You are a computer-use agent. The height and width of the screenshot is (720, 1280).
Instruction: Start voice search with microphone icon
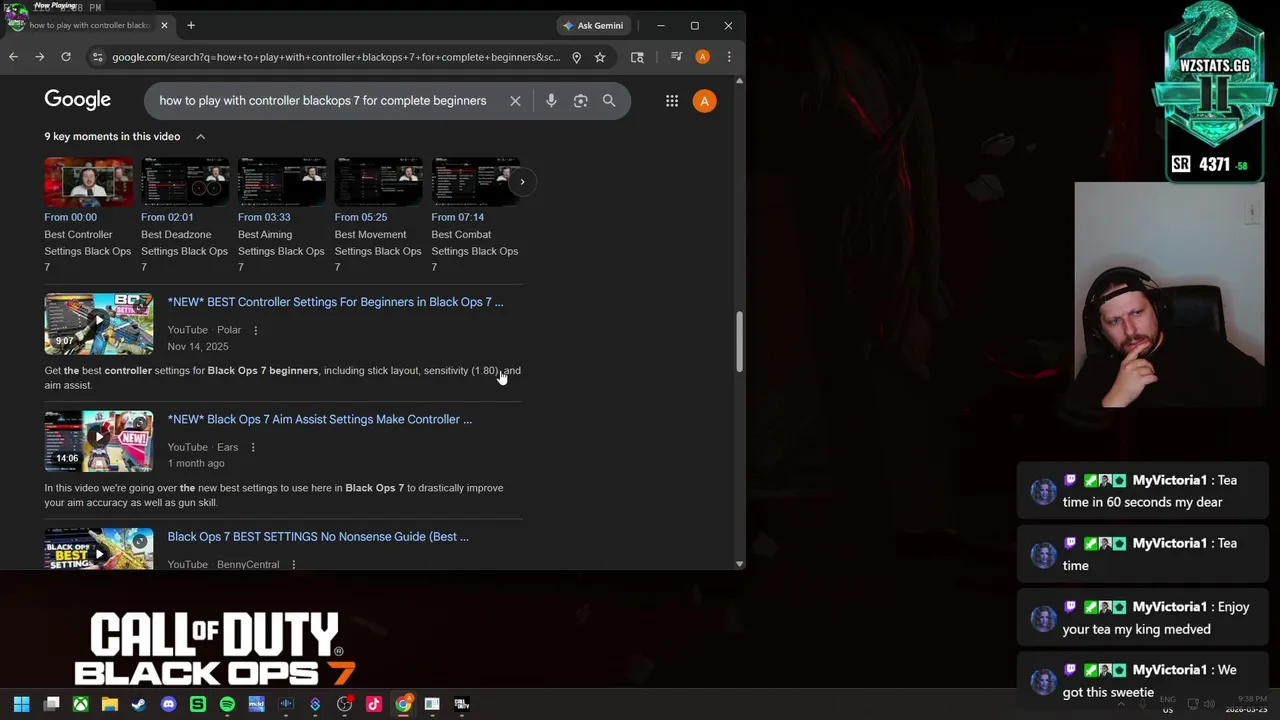551,100
